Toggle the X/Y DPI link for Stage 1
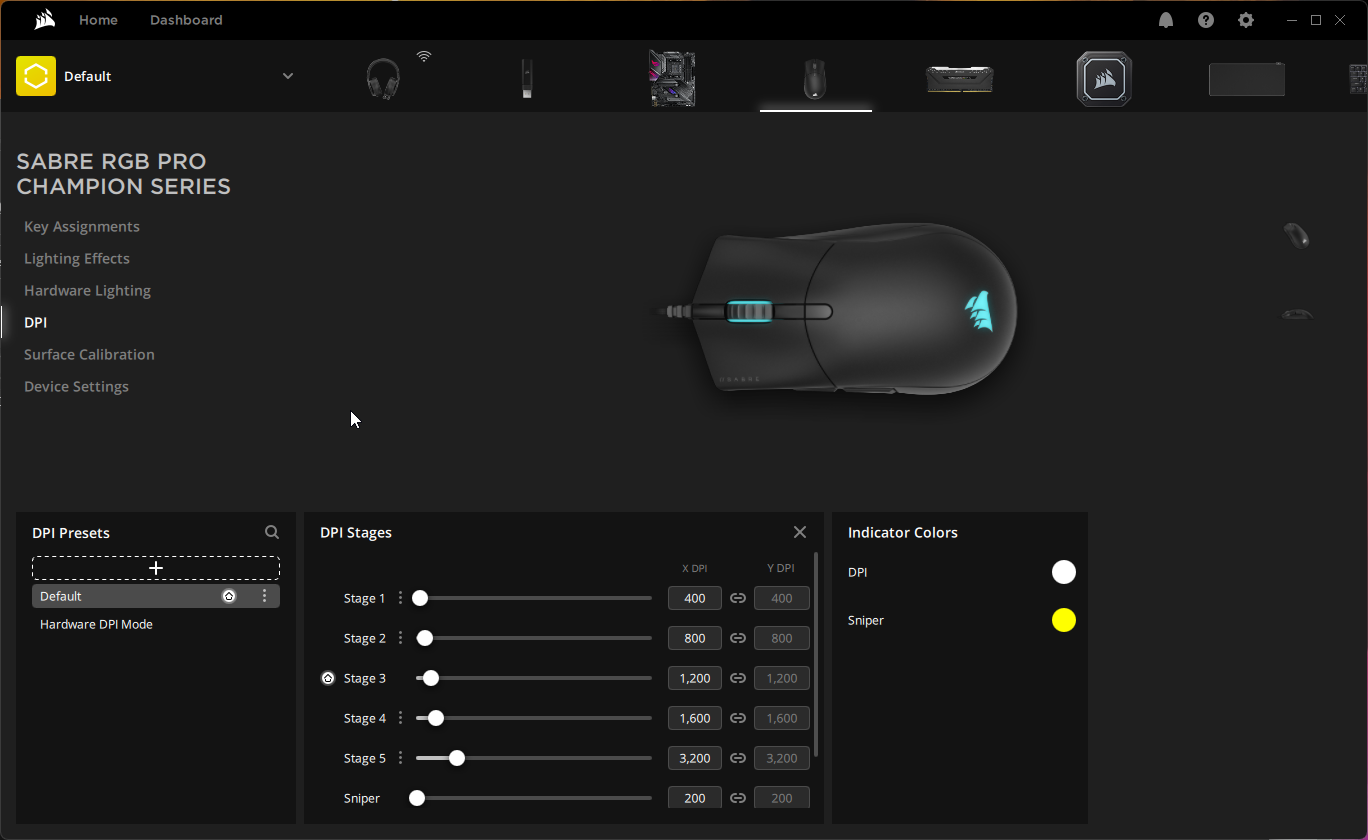 coord(738,598)
